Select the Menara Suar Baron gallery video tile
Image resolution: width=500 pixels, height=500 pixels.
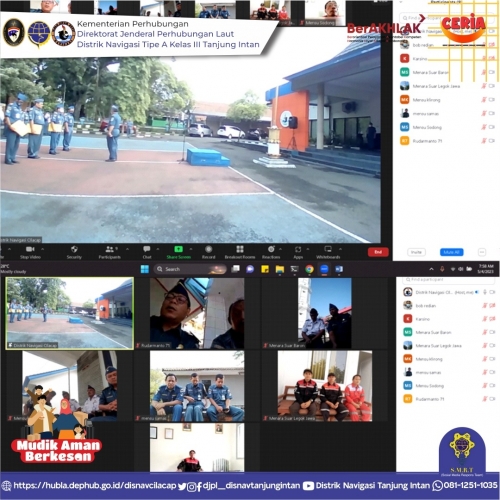coord(325,313)
